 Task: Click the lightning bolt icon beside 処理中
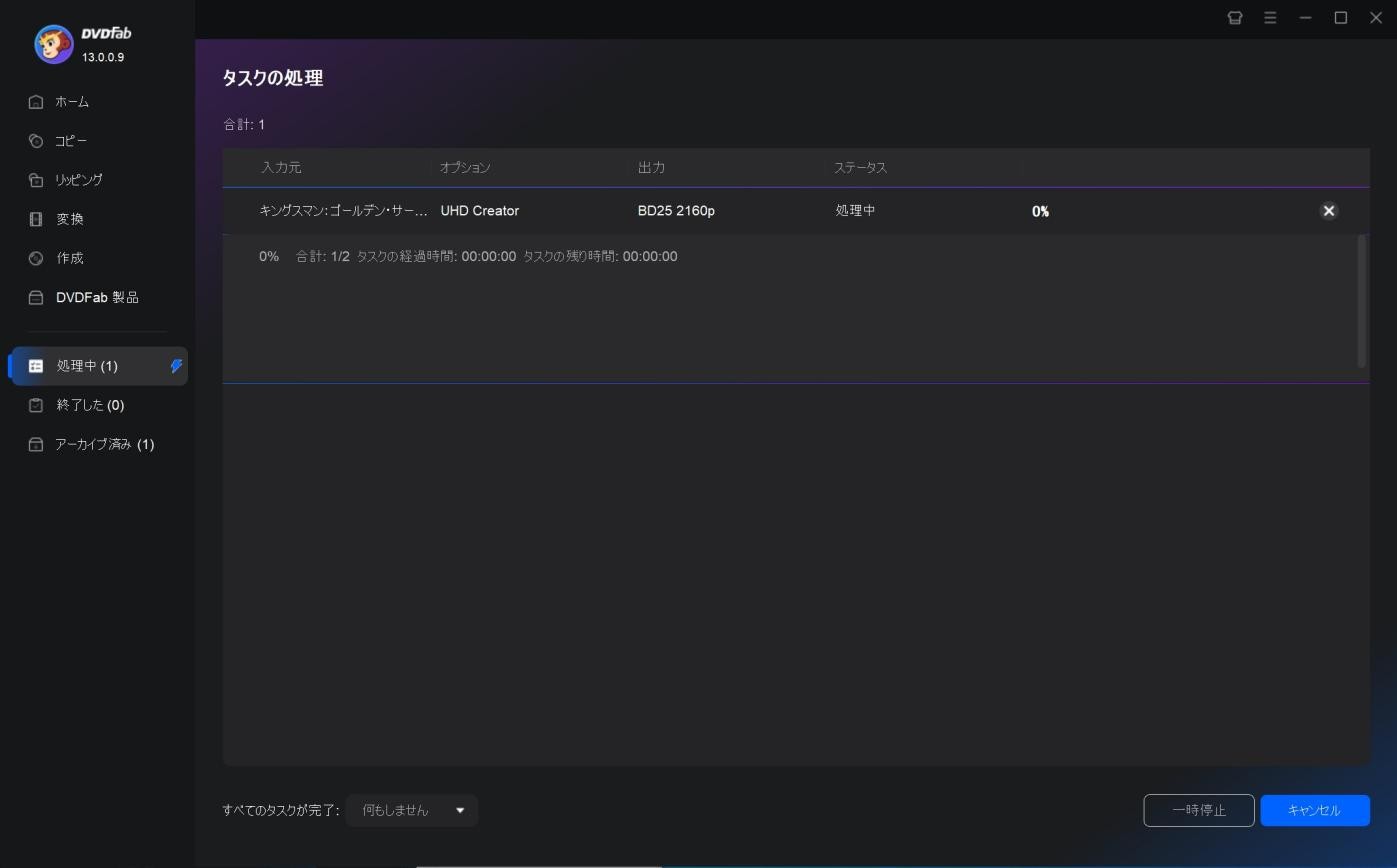176,366
